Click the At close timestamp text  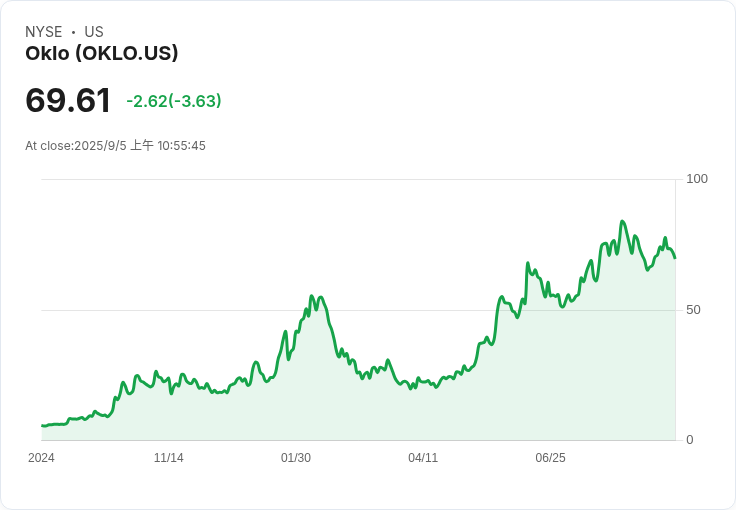115,145
